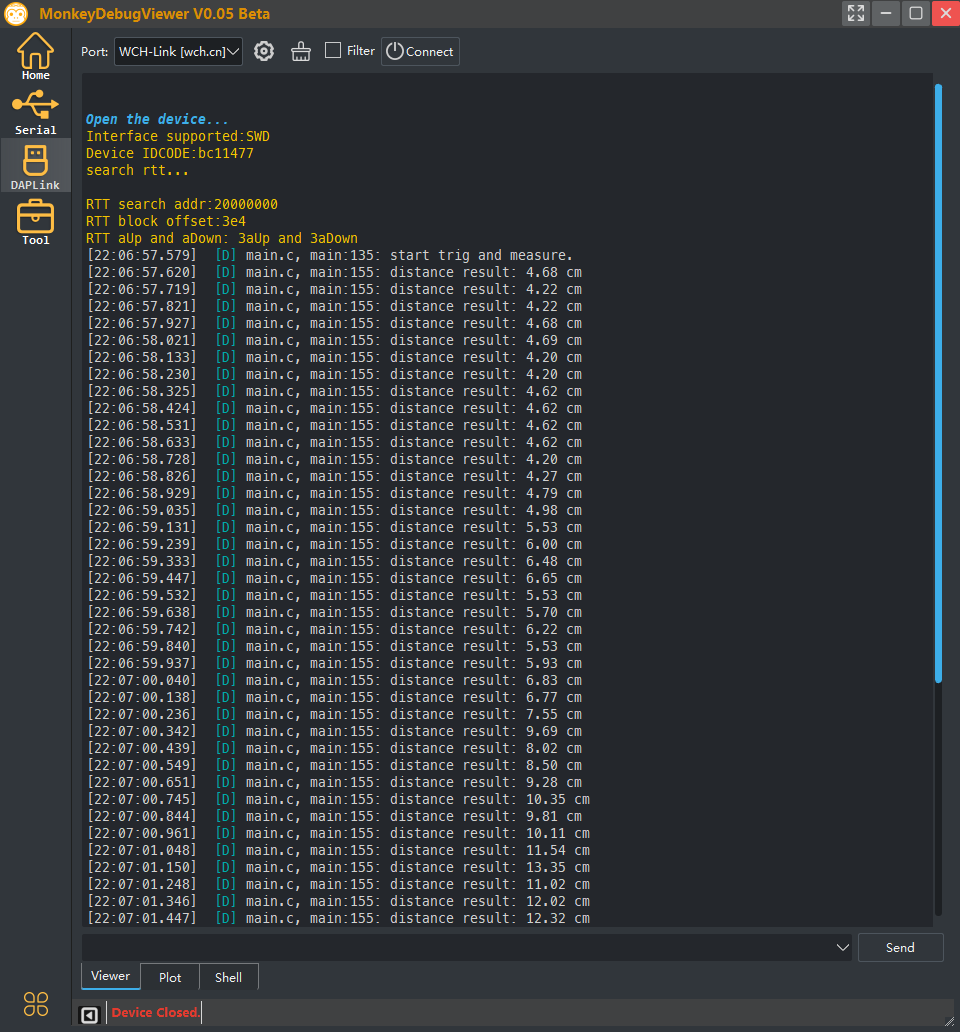Click the log line reading 9.81 cm
This screenshot has width=960, height=1032.
[334, 817]
